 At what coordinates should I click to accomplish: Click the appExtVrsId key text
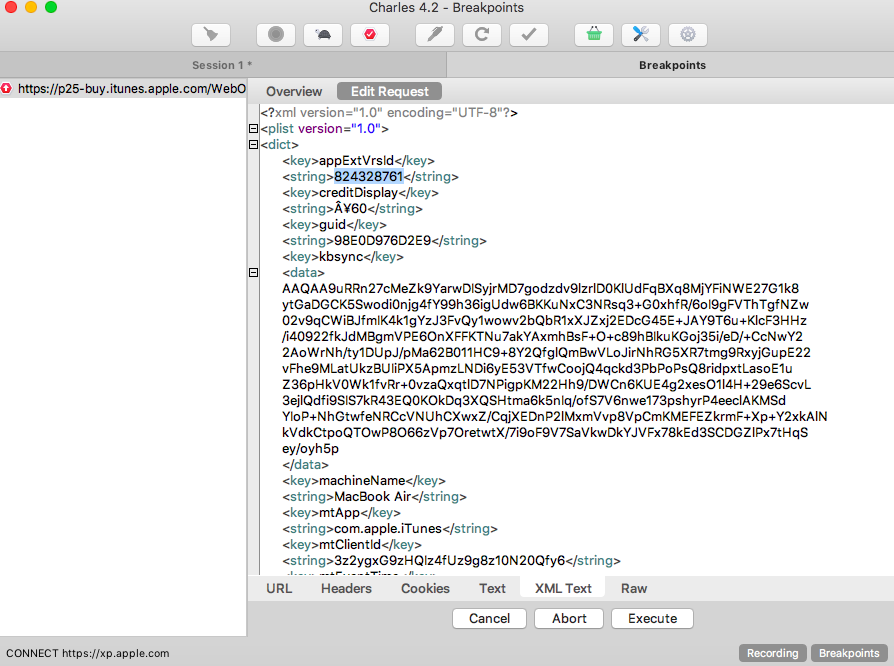pyautogui.click(x=356, y=161)
